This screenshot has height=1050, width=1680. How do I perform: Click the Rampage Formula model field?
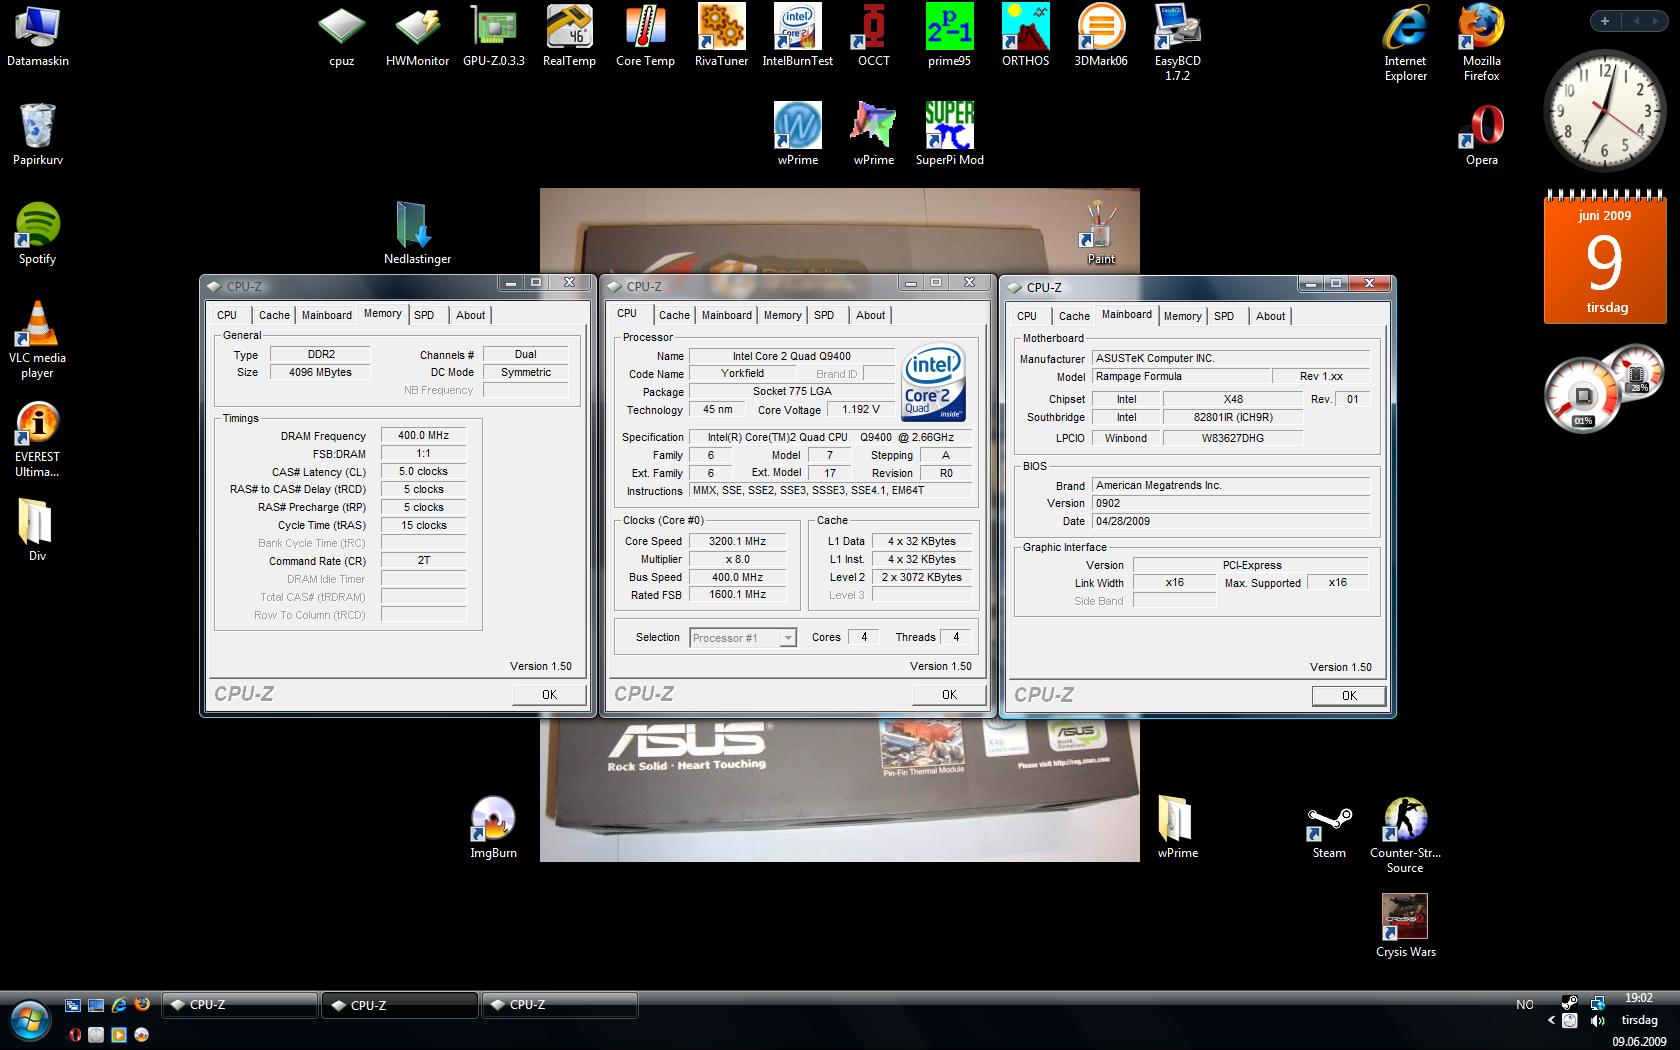[1180, 377]
